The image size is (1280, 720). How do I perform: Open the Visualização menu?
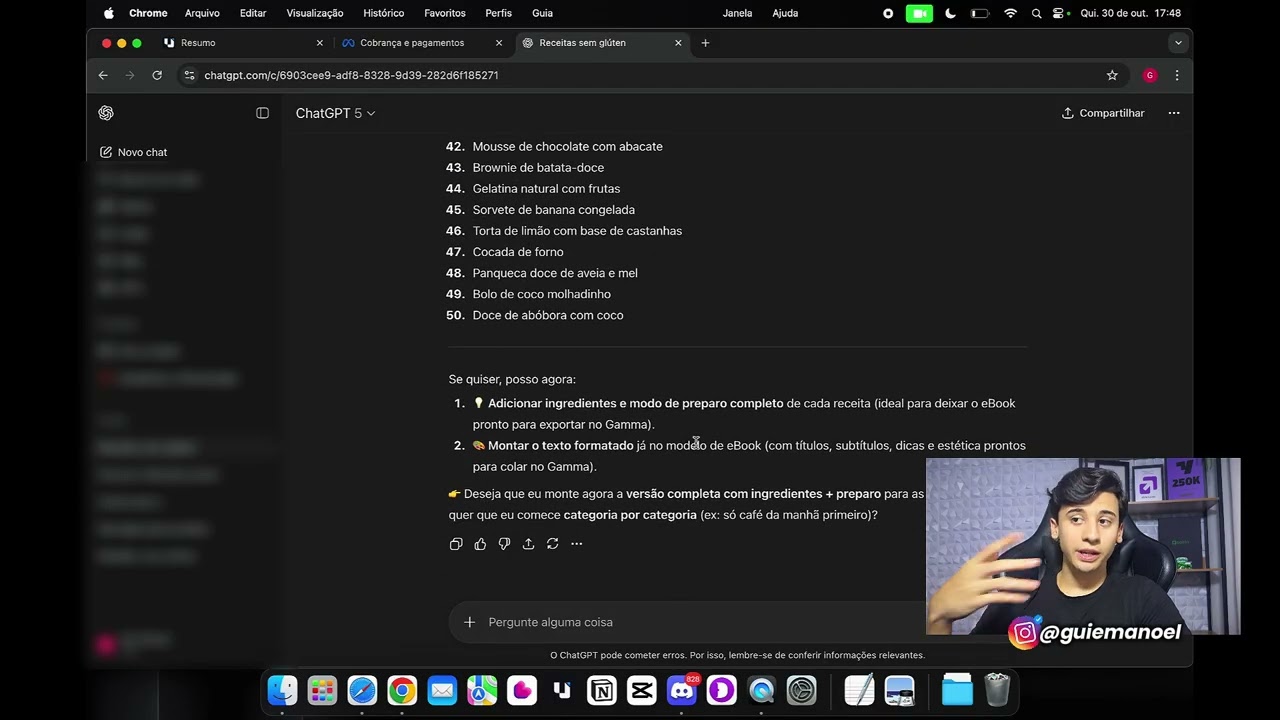click(315, 13)
